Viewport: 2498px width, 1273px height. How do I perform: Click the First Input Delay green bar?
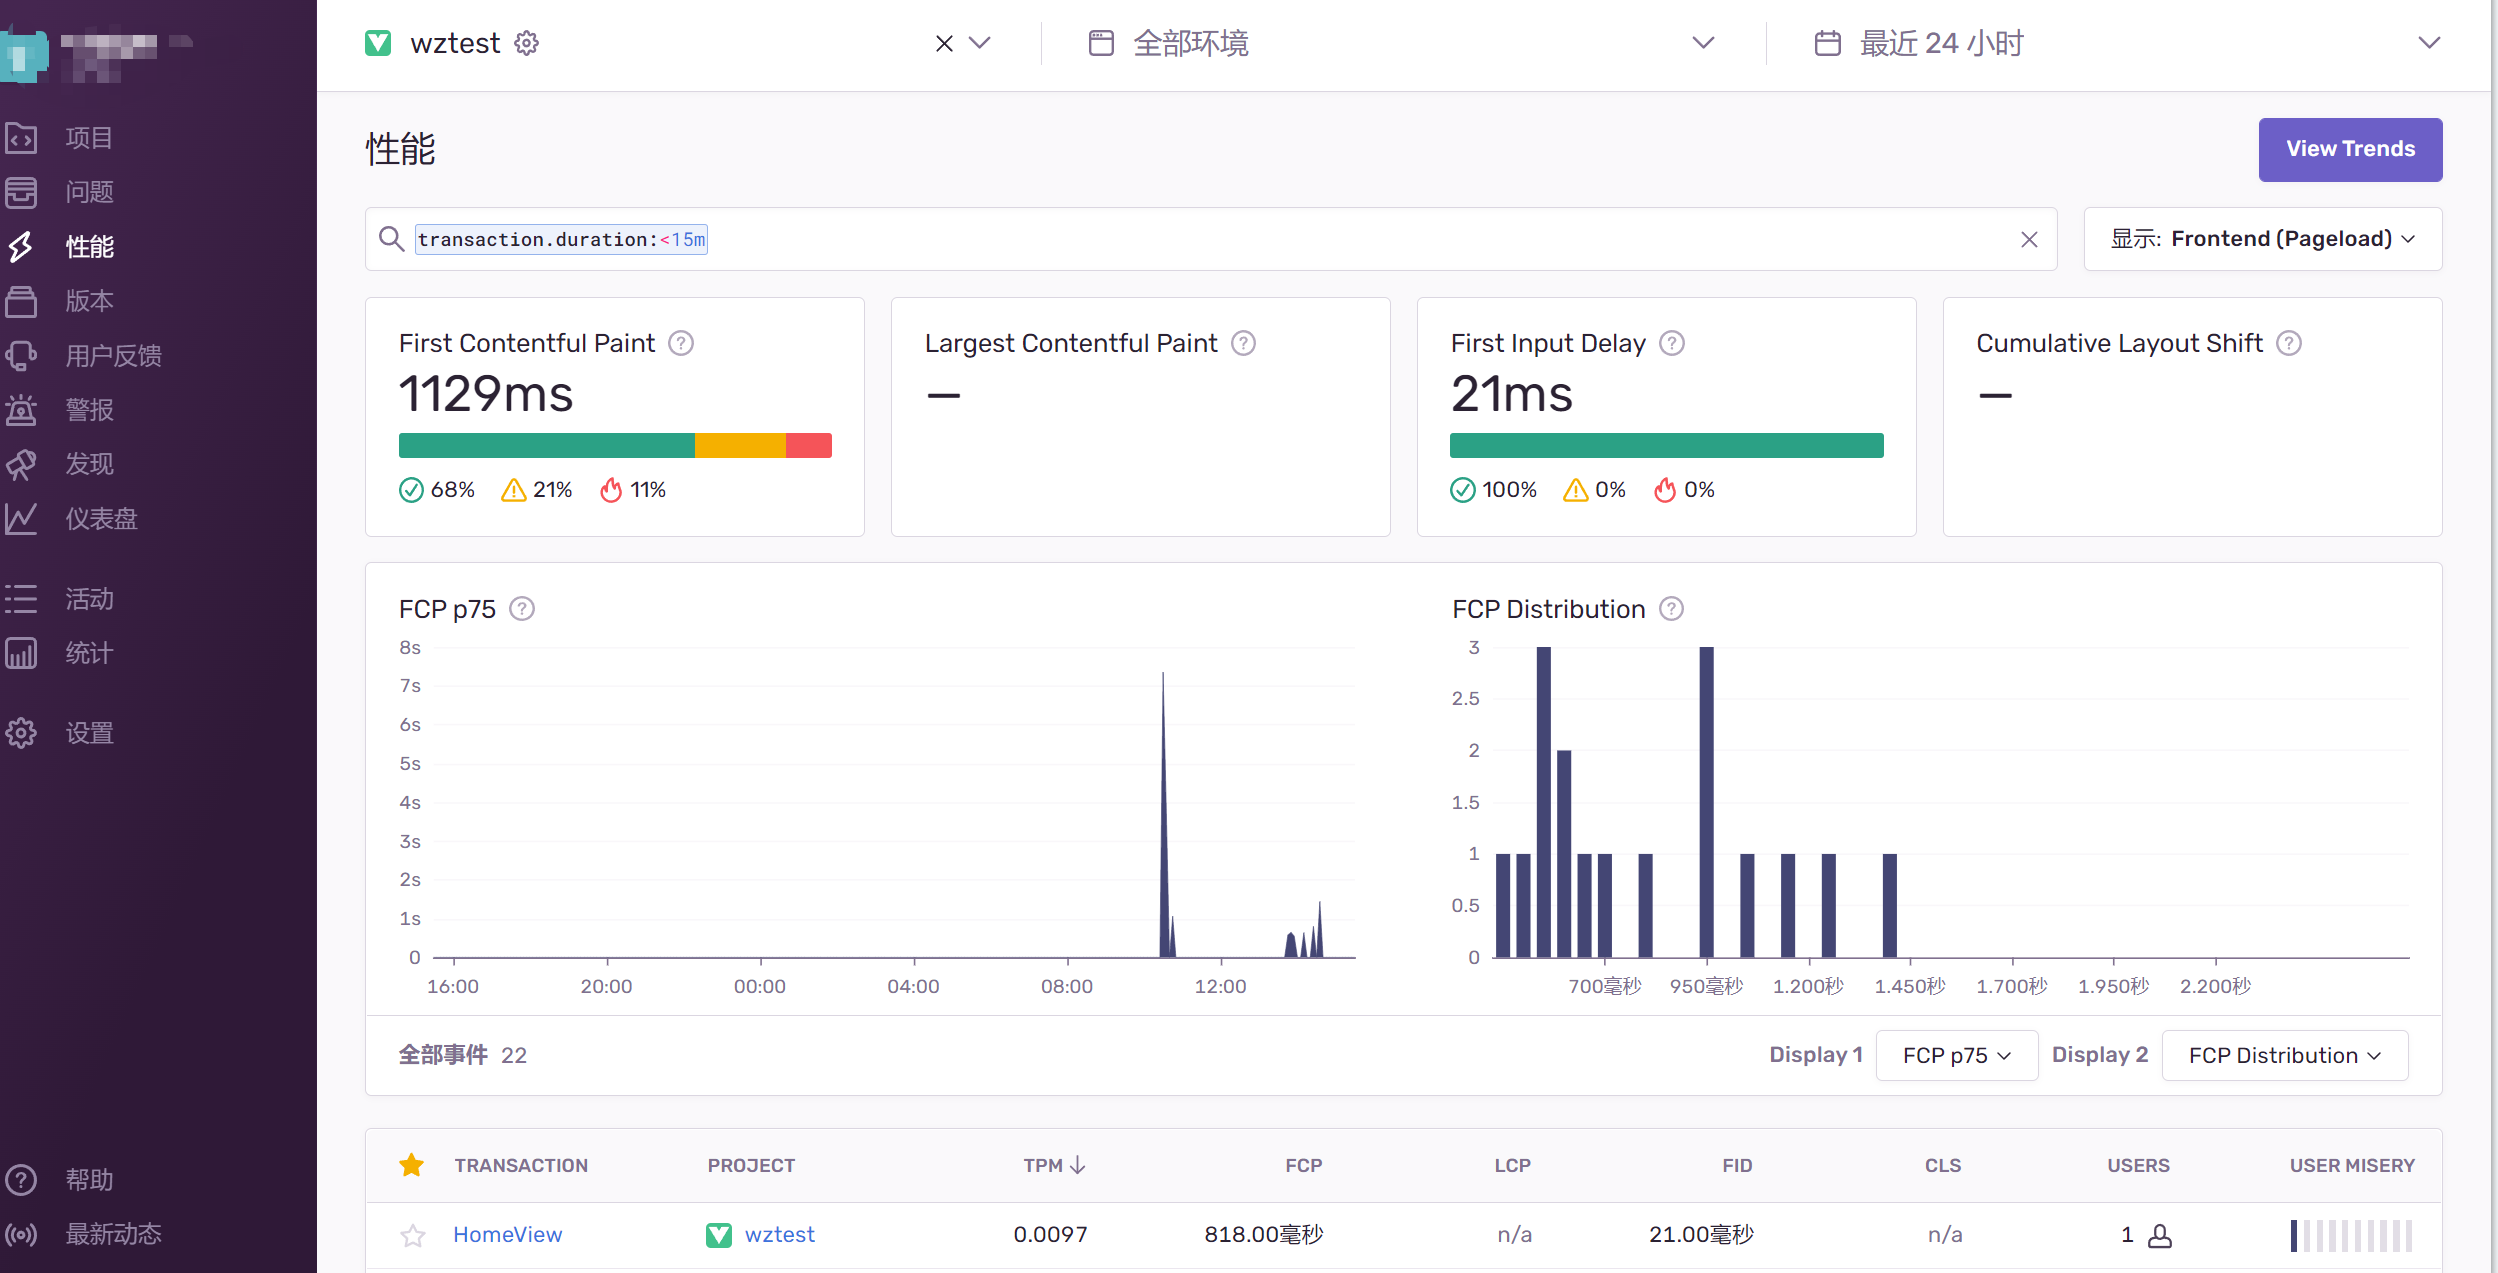click(x=1666, y=446)
